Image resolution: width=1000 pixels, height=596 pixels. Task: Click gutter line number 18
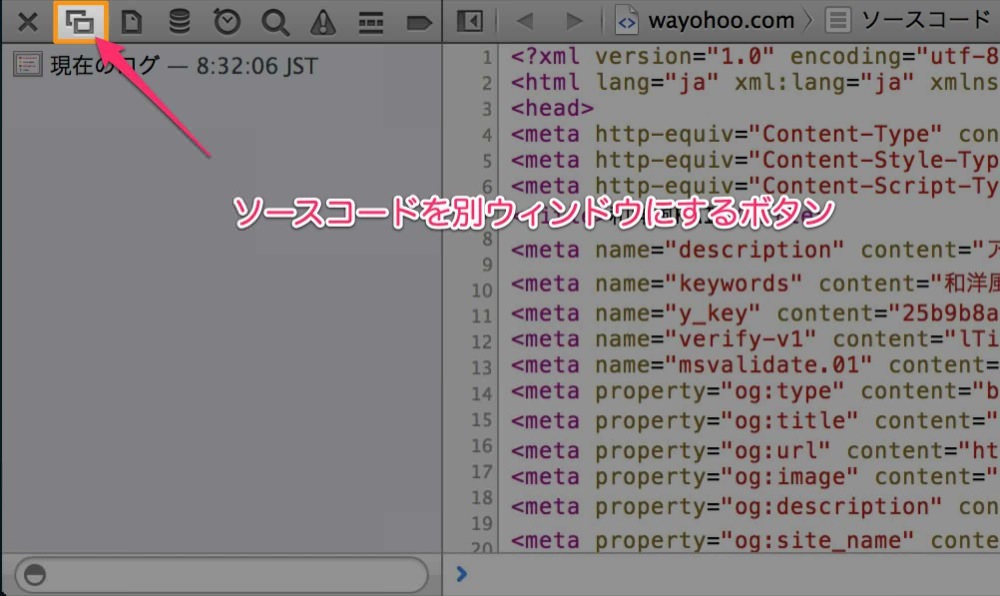pyautogui.click(x=482, y=497)
